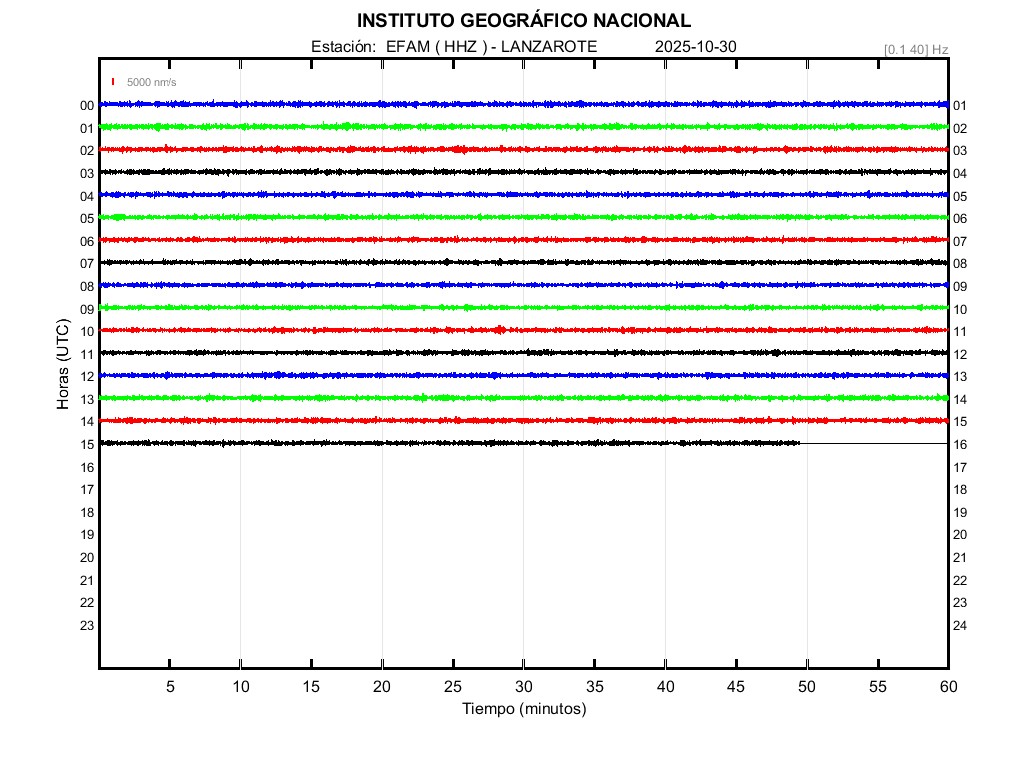This screenshot has width=1024, height=768.
Task: Click the hour 23 label on left axis
Action: click(x=87, y=625)
